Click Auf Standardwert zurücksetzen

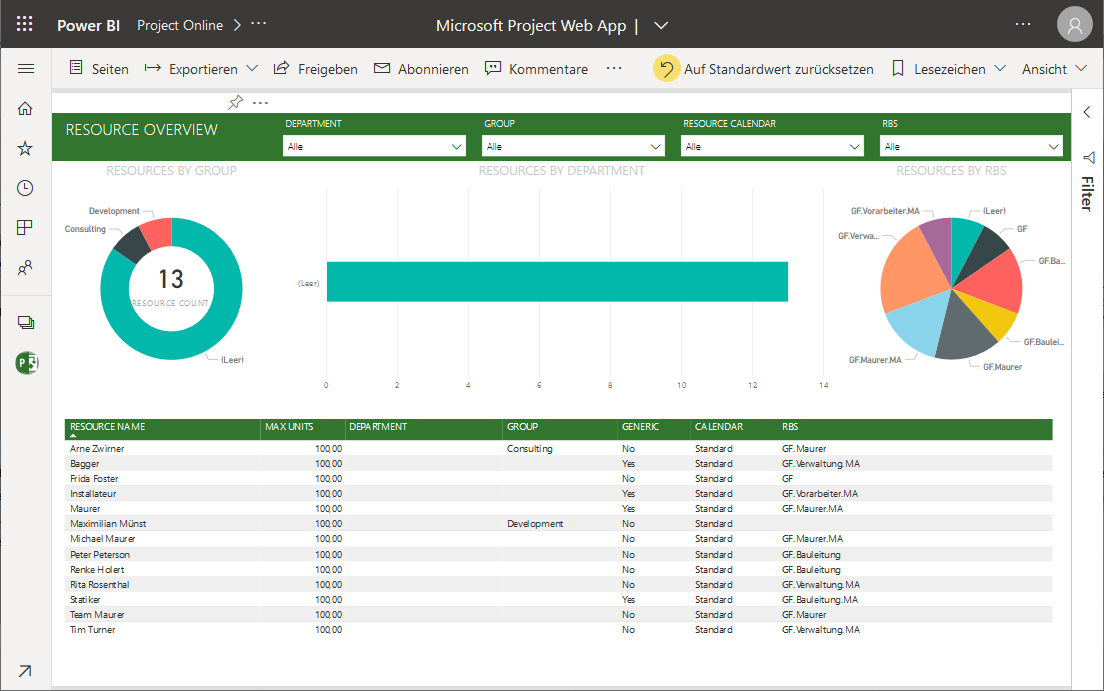[x=764, y=68]
